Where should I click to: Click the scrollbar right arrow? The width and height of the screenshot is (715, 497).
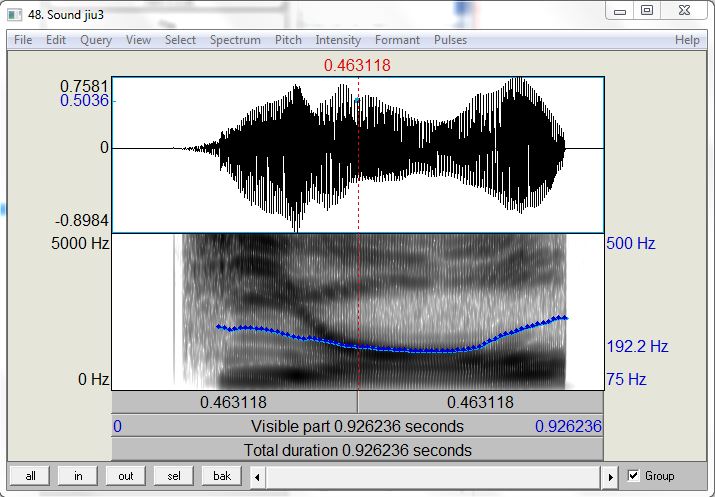click(x=610, y=477)
